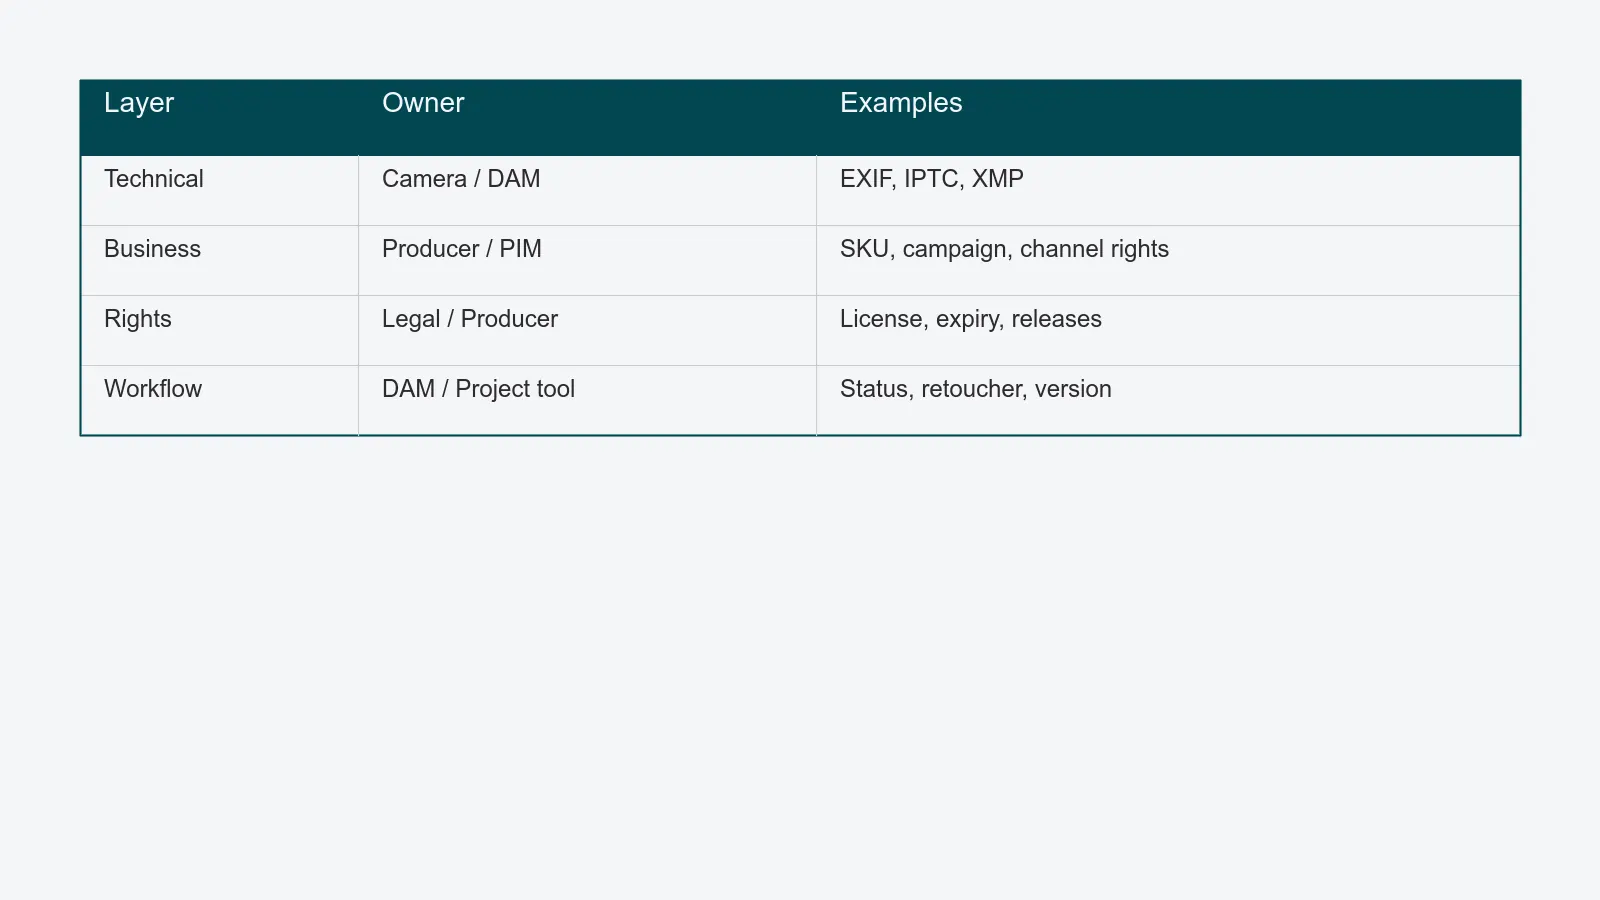The width and height of the screenshot is (1600, 900).
Task: Click the 'Owner' column header
Action: 587,118
